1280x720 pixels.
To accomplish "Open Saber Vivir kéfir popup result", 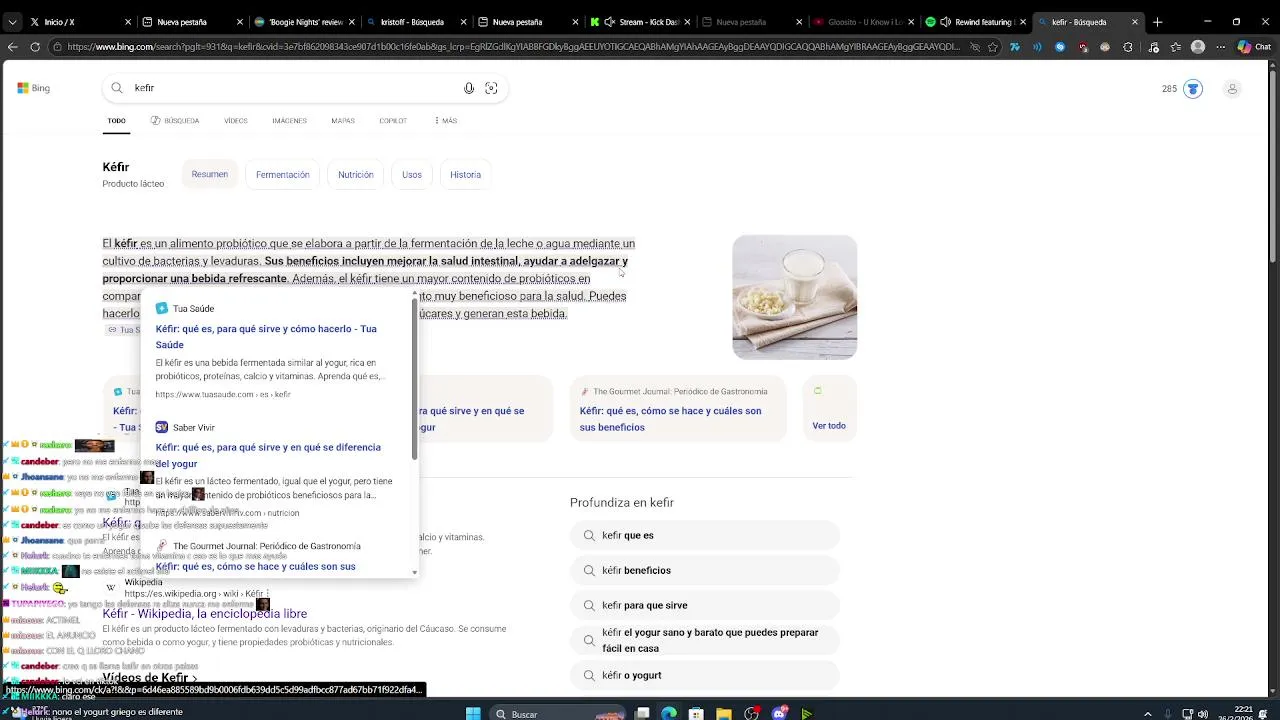I will (268, 455).
